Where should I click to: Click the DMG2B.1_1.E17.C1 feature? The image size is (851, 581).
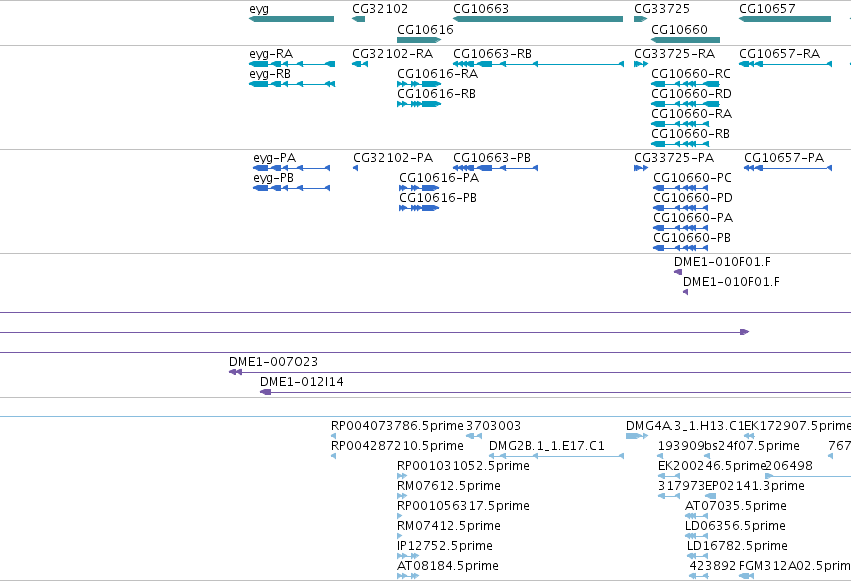click(x=556, y=456)
